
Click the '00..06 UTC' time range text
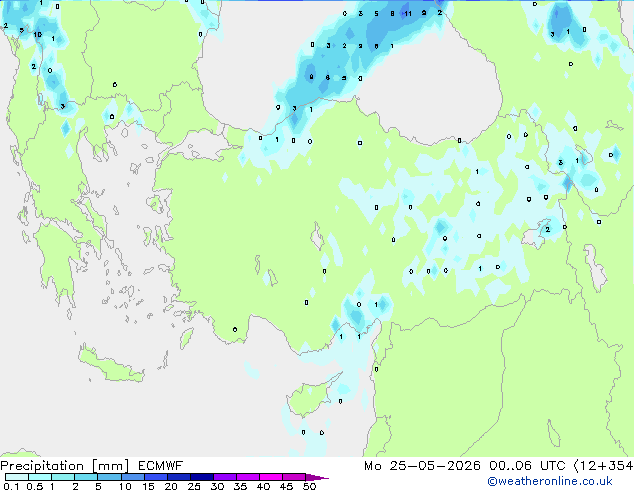point(526,466)
